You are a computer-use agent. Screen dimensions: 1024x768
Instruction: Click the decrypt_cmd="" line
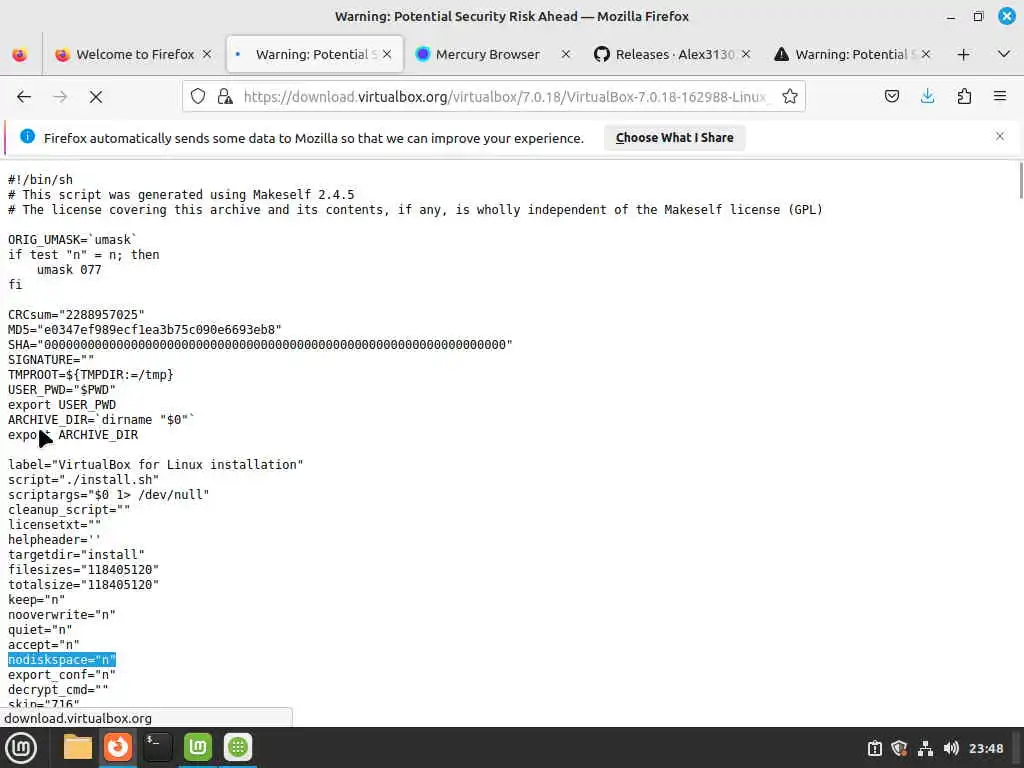coord(58,690)
